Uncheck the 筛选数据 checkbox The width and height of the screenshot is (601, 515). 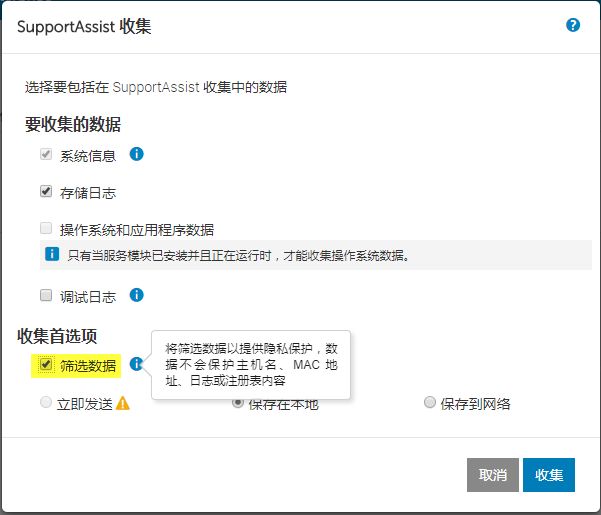pos(46,366)
